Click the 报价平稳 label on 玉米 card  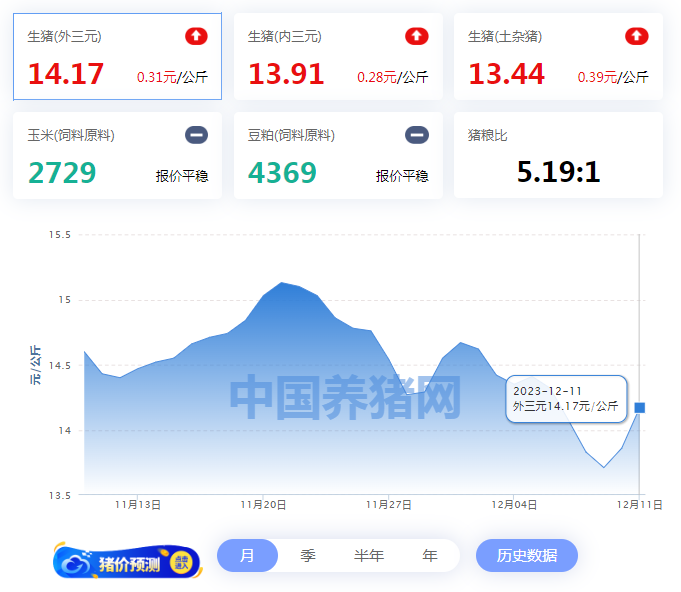(182, 176)
